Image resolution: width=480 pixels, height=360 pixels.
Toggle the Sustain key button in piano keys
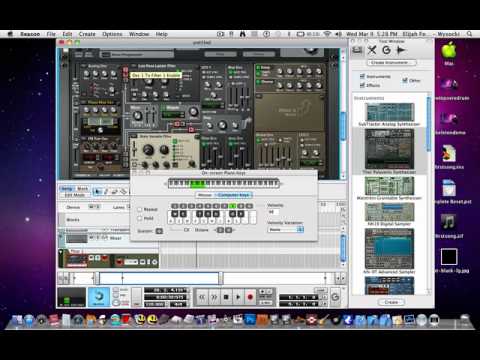click(159, 231)
